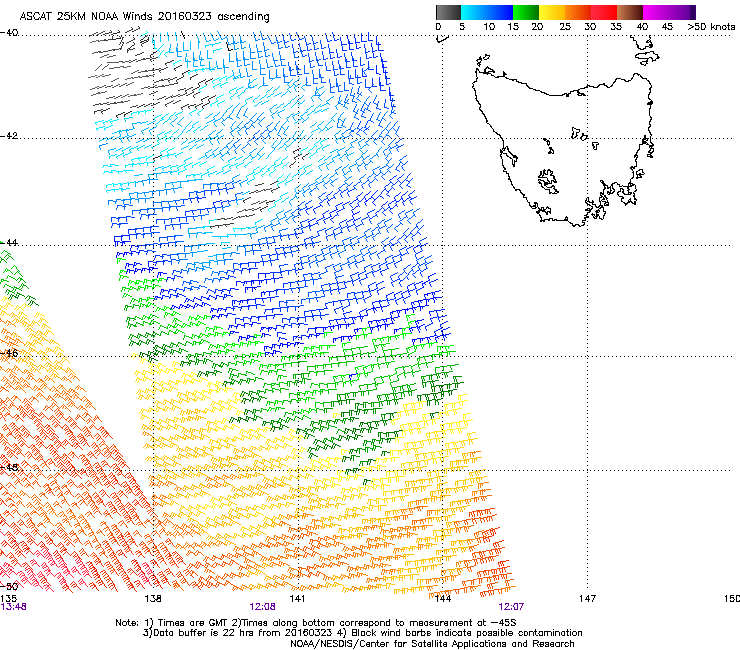
Task: Click the '-48' latitude axis label
Action: click(x=9, y=467)
